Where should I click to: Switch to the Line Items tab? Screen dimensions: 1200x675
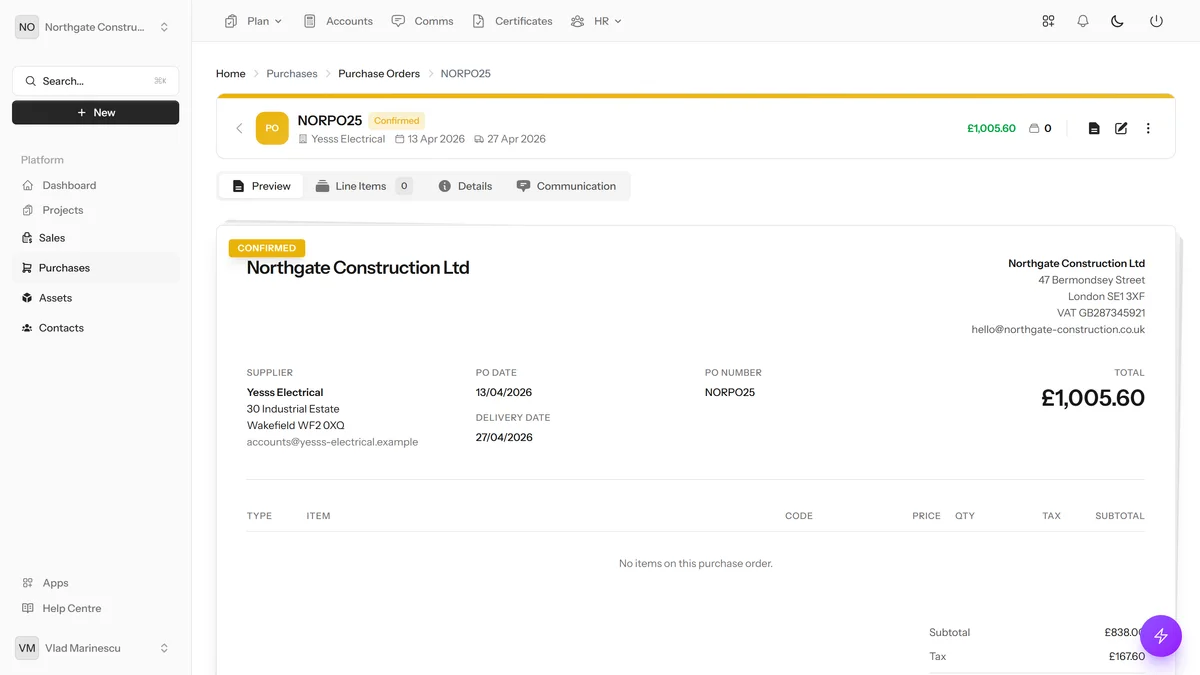[x=362, y=186]
